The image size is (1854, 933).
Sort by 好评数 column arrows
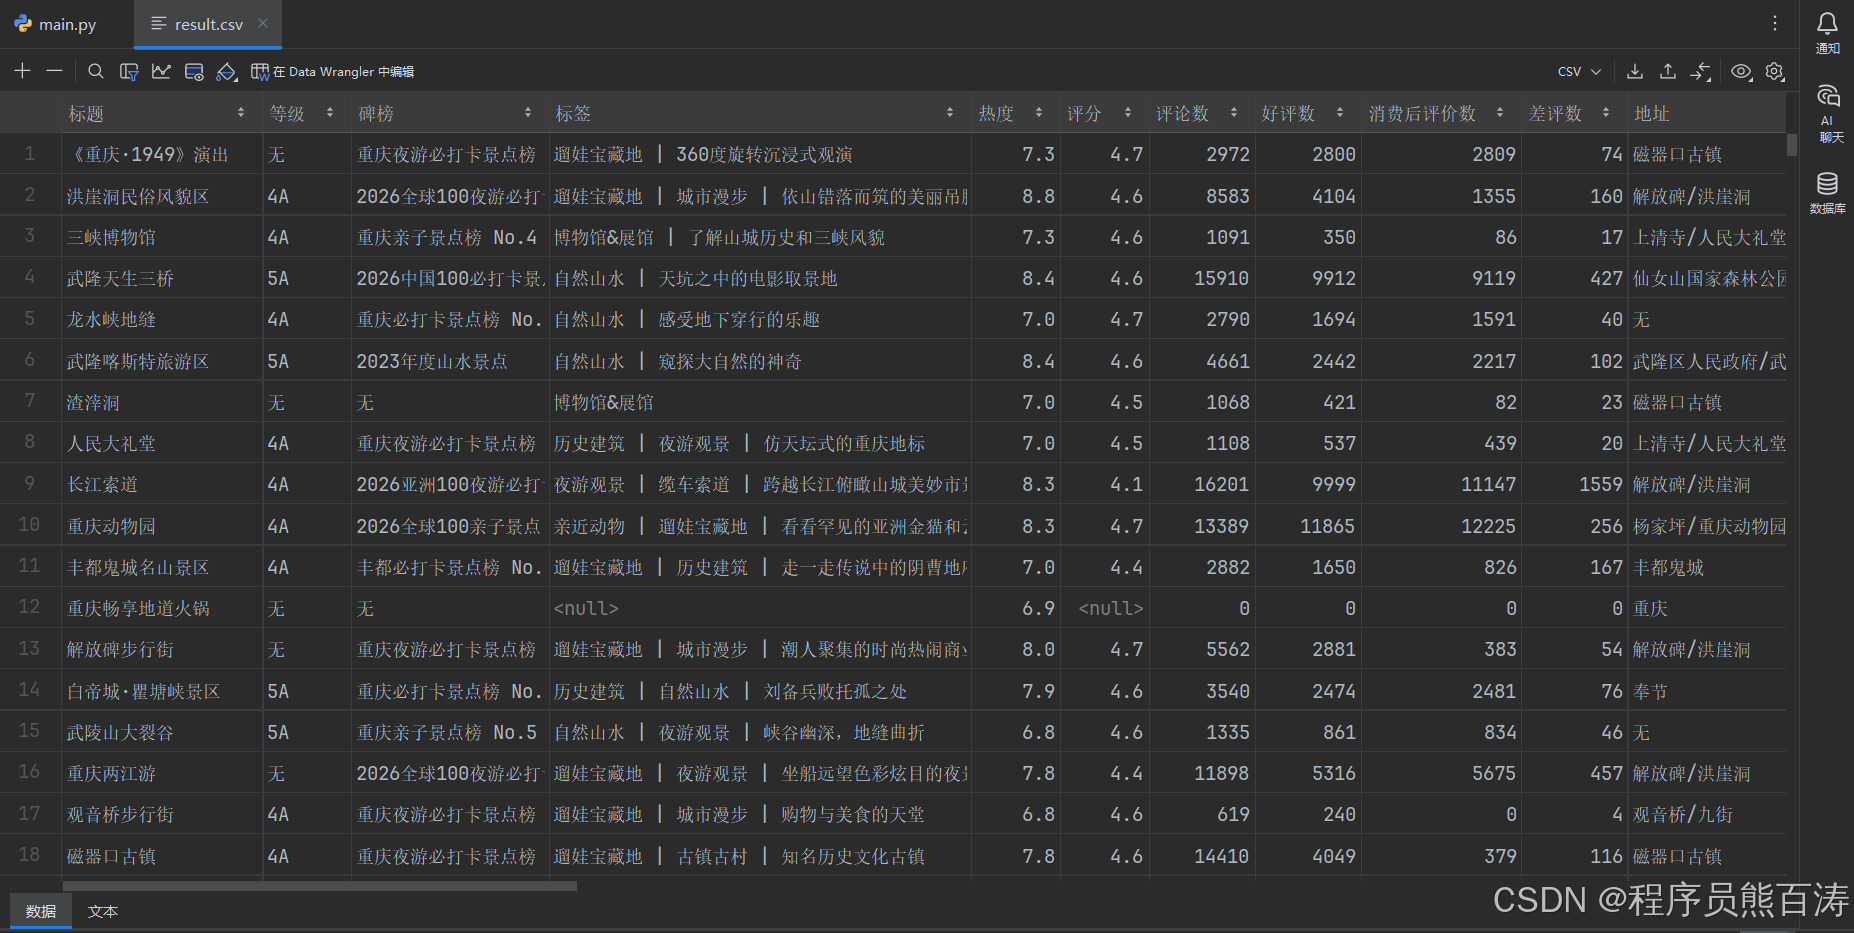[x=1340, y=113]
